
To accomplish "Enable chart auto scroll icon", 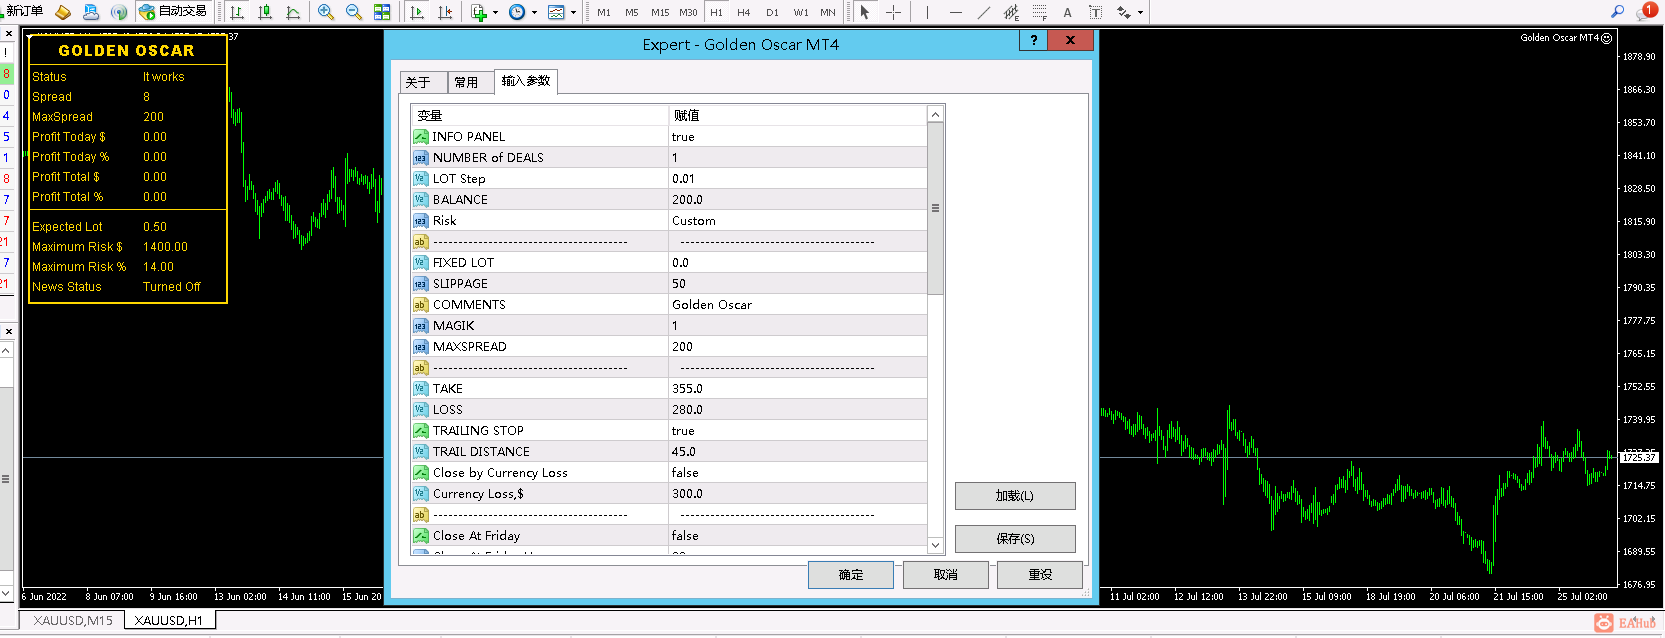I will pyautogui.click(x=417, y=12).
